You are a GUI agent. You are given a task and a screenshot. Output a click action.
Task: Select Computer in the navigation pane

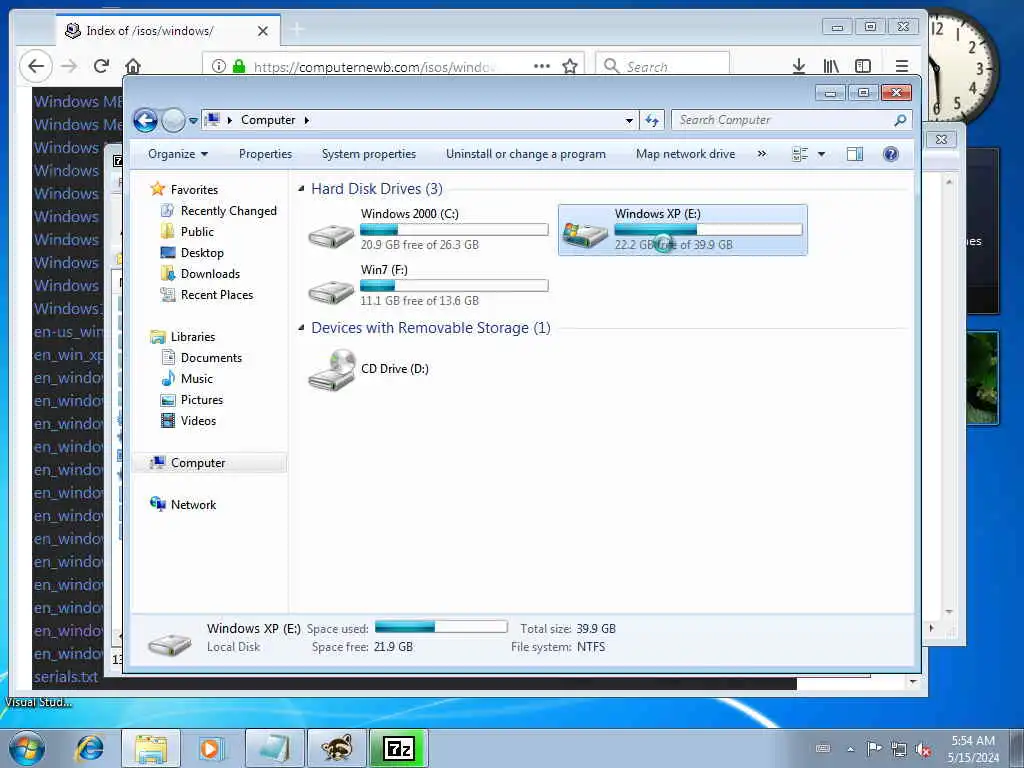pos(198,463)
